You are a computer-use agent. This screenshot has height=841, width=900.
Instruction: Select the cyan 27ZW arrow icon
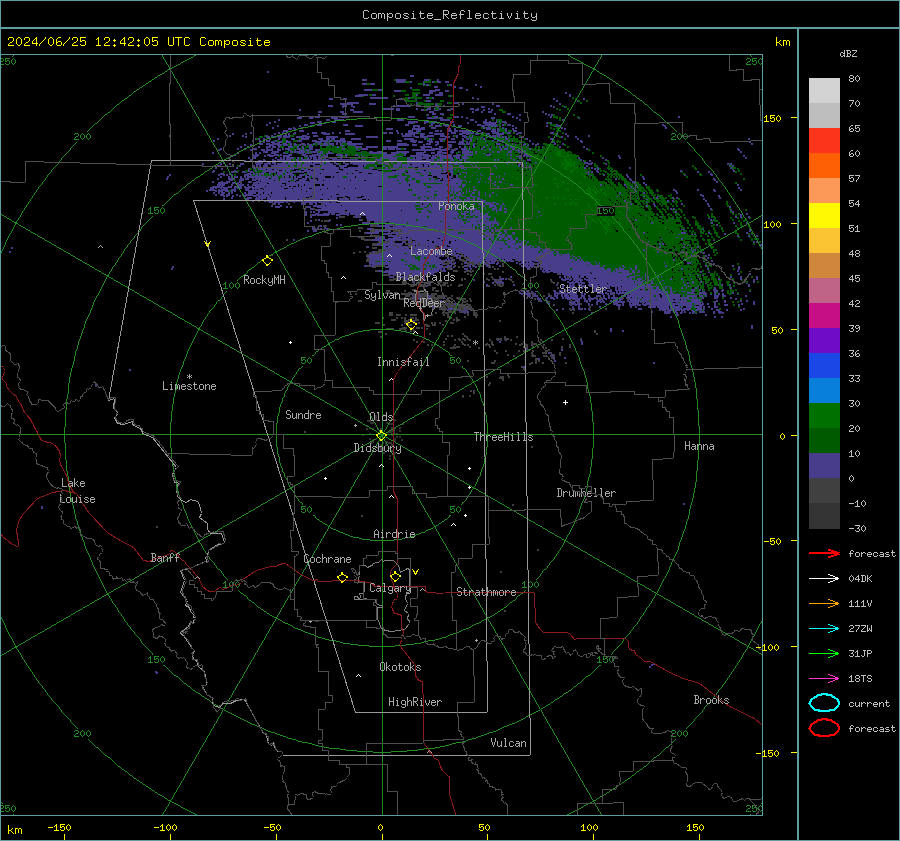pos(824,629)
